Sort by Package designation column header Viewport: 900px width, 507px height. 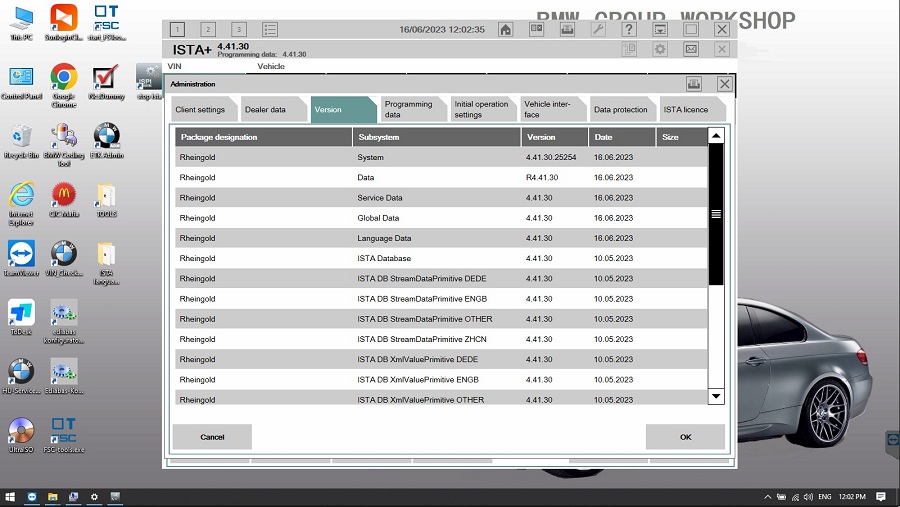[263, 137]
